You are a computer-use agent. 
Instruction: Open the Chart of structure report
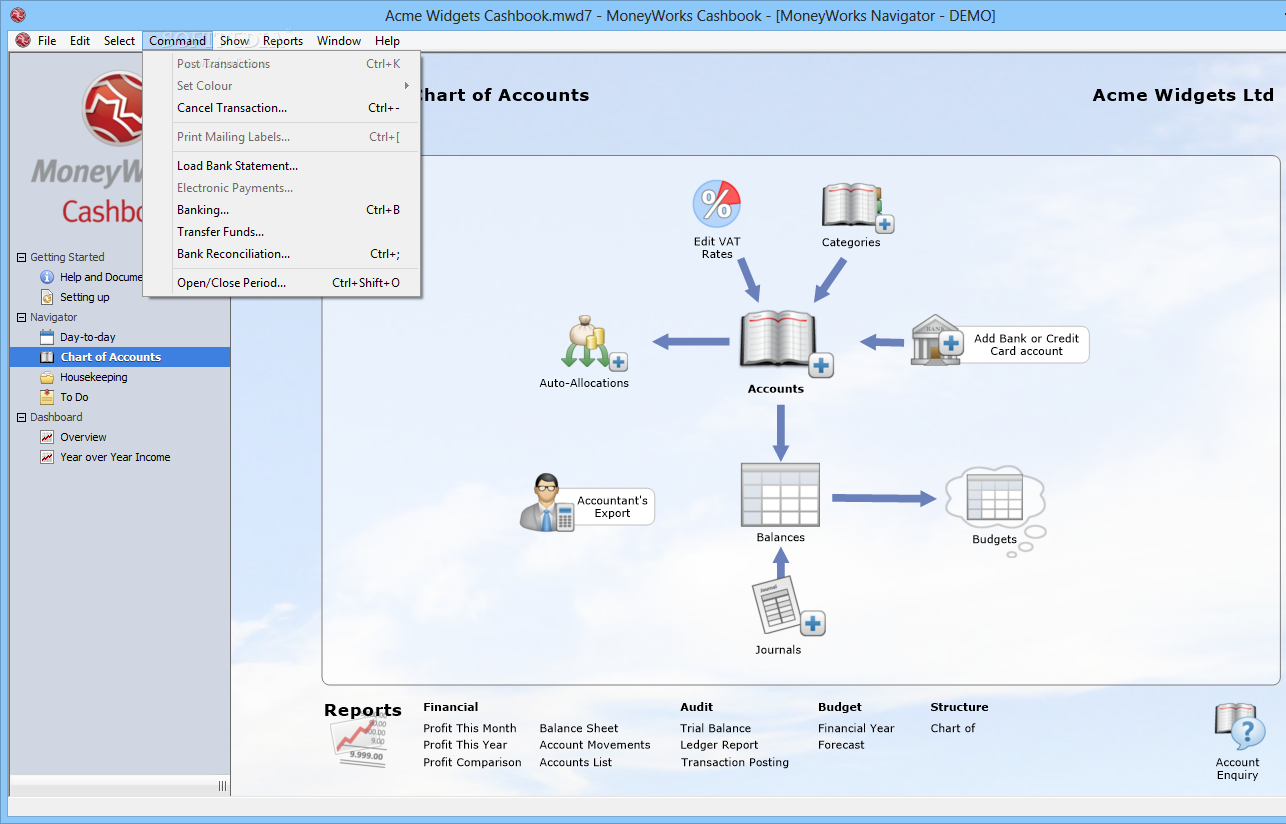pyautogui.click(x=953, y=728)
